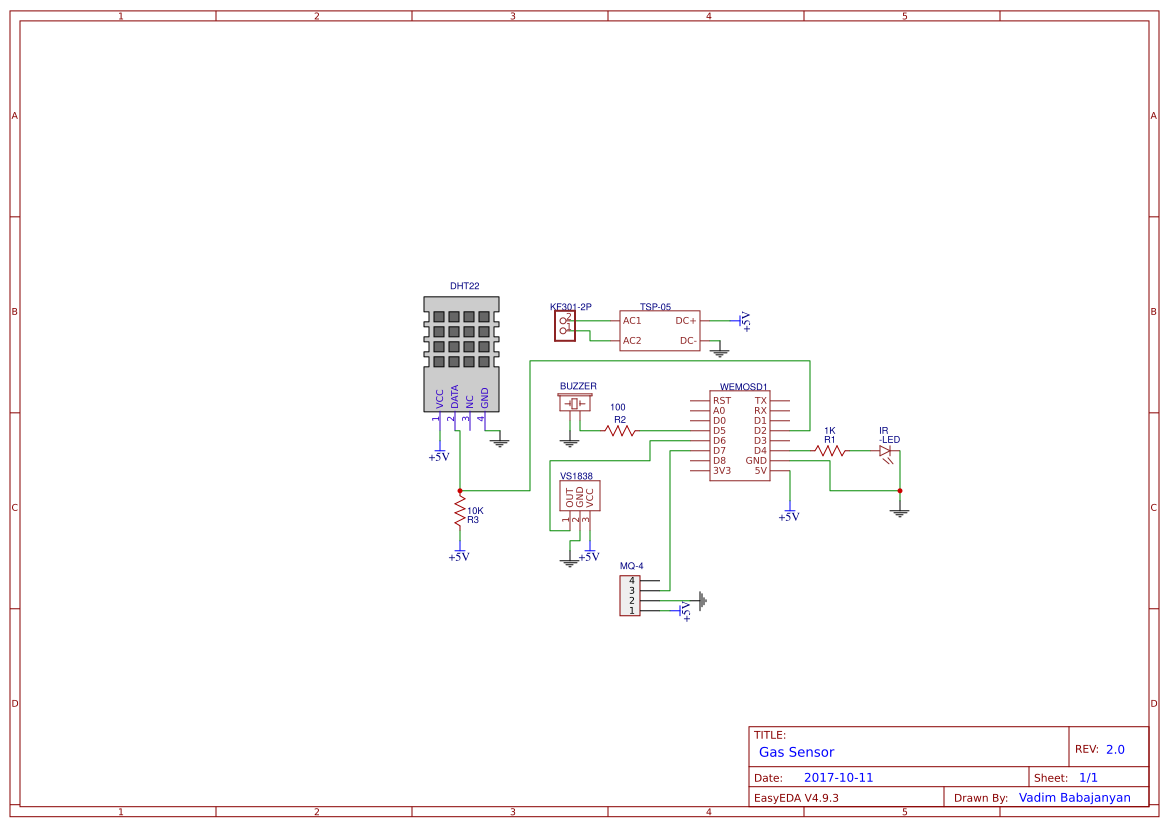Select the date 2017-10-11 field
Screen dimensions: 1169x827
840,776
